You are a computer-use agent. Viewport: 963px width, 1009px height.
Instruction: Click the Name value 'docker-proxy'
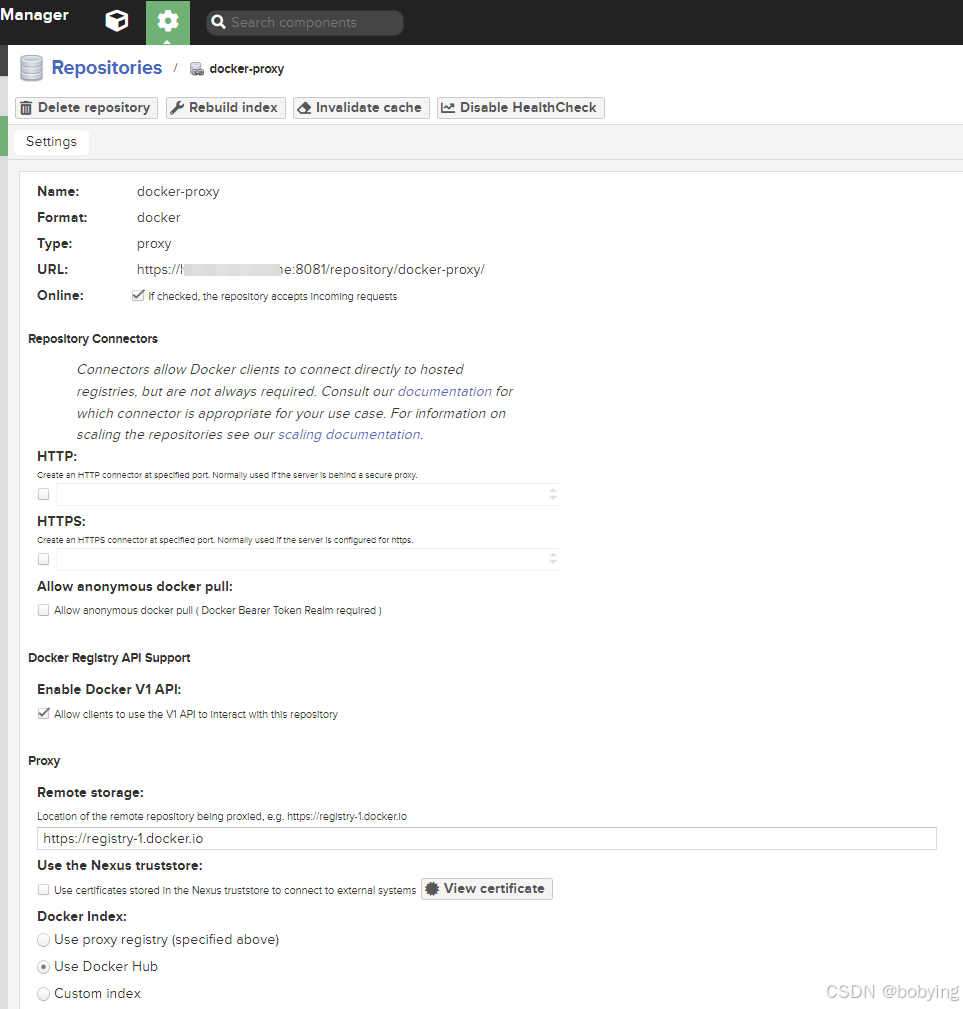click(x=178, y=192)
